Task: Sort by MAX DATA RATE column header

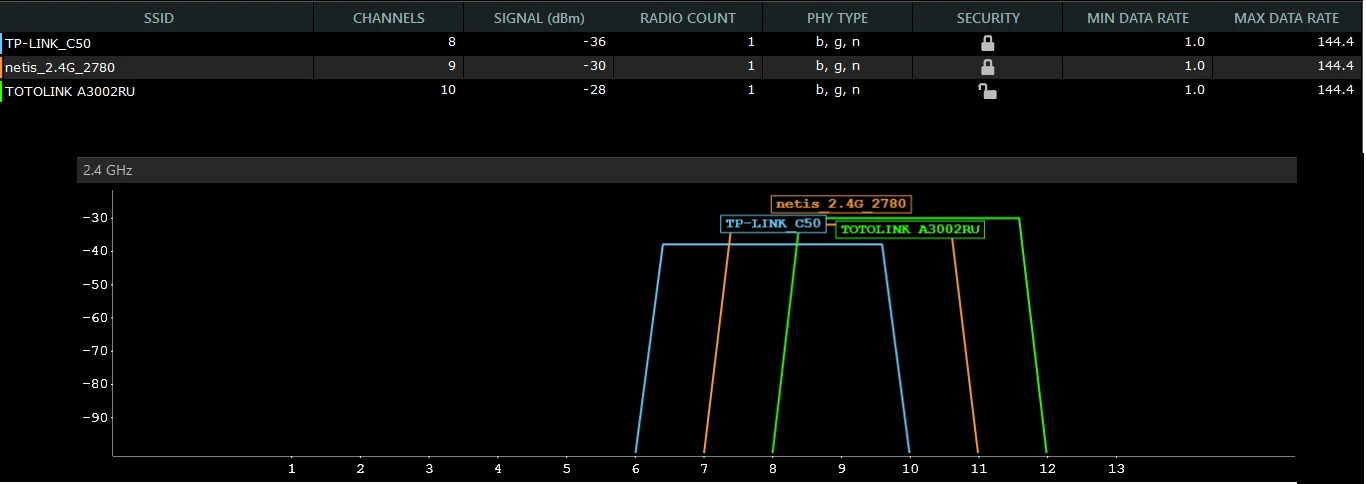Action: coord(1288,17)
